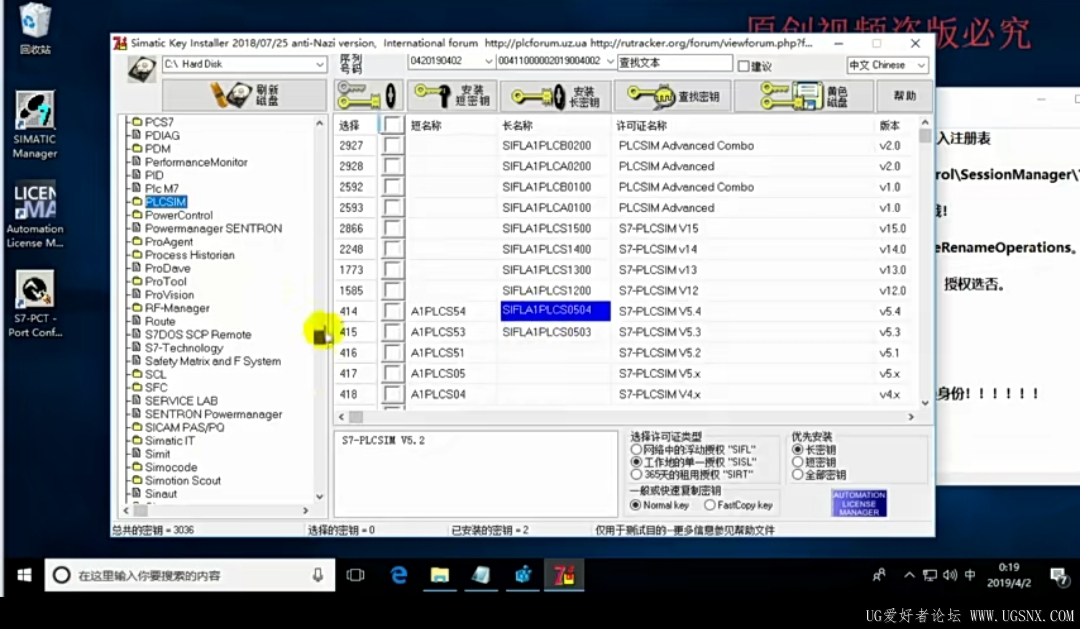The width and height of the screenshot is (1080, 629).
Task: Click the install short key button
Action: point(452,96)
